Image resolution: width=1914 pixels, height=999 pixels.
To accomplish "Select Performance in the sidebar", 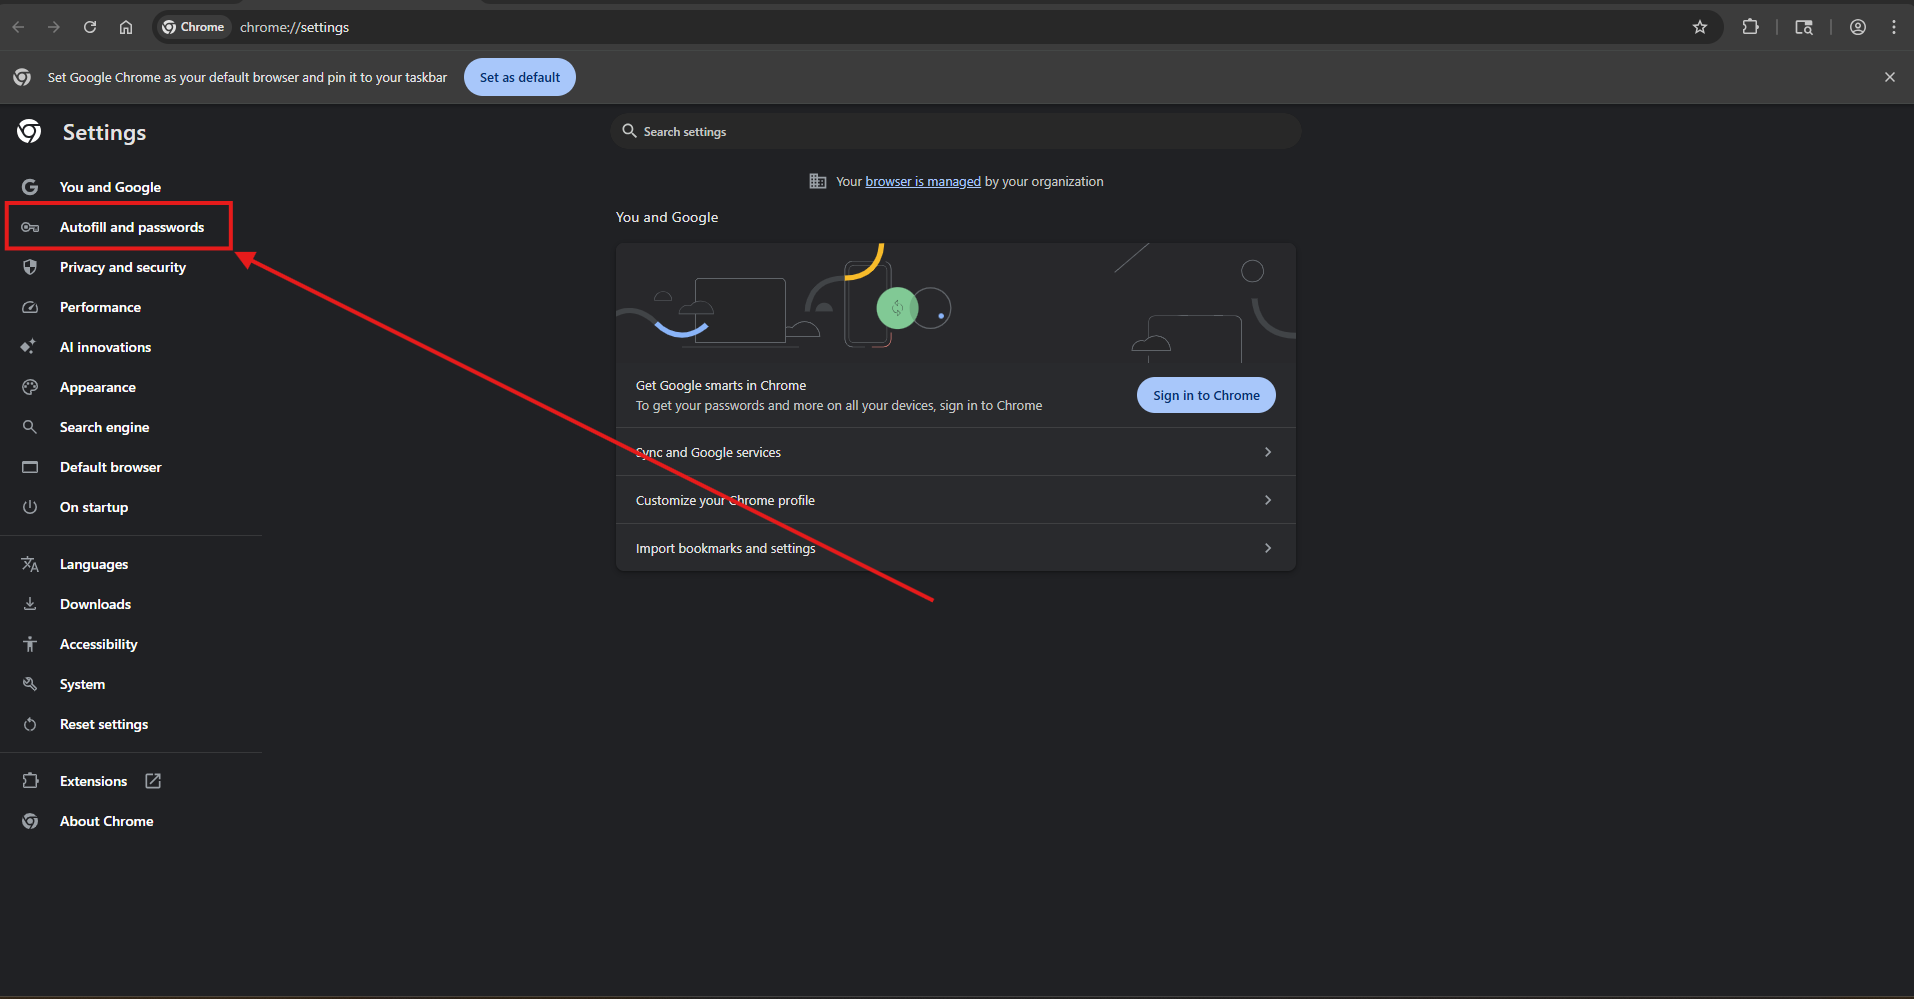I will point(100,307).
